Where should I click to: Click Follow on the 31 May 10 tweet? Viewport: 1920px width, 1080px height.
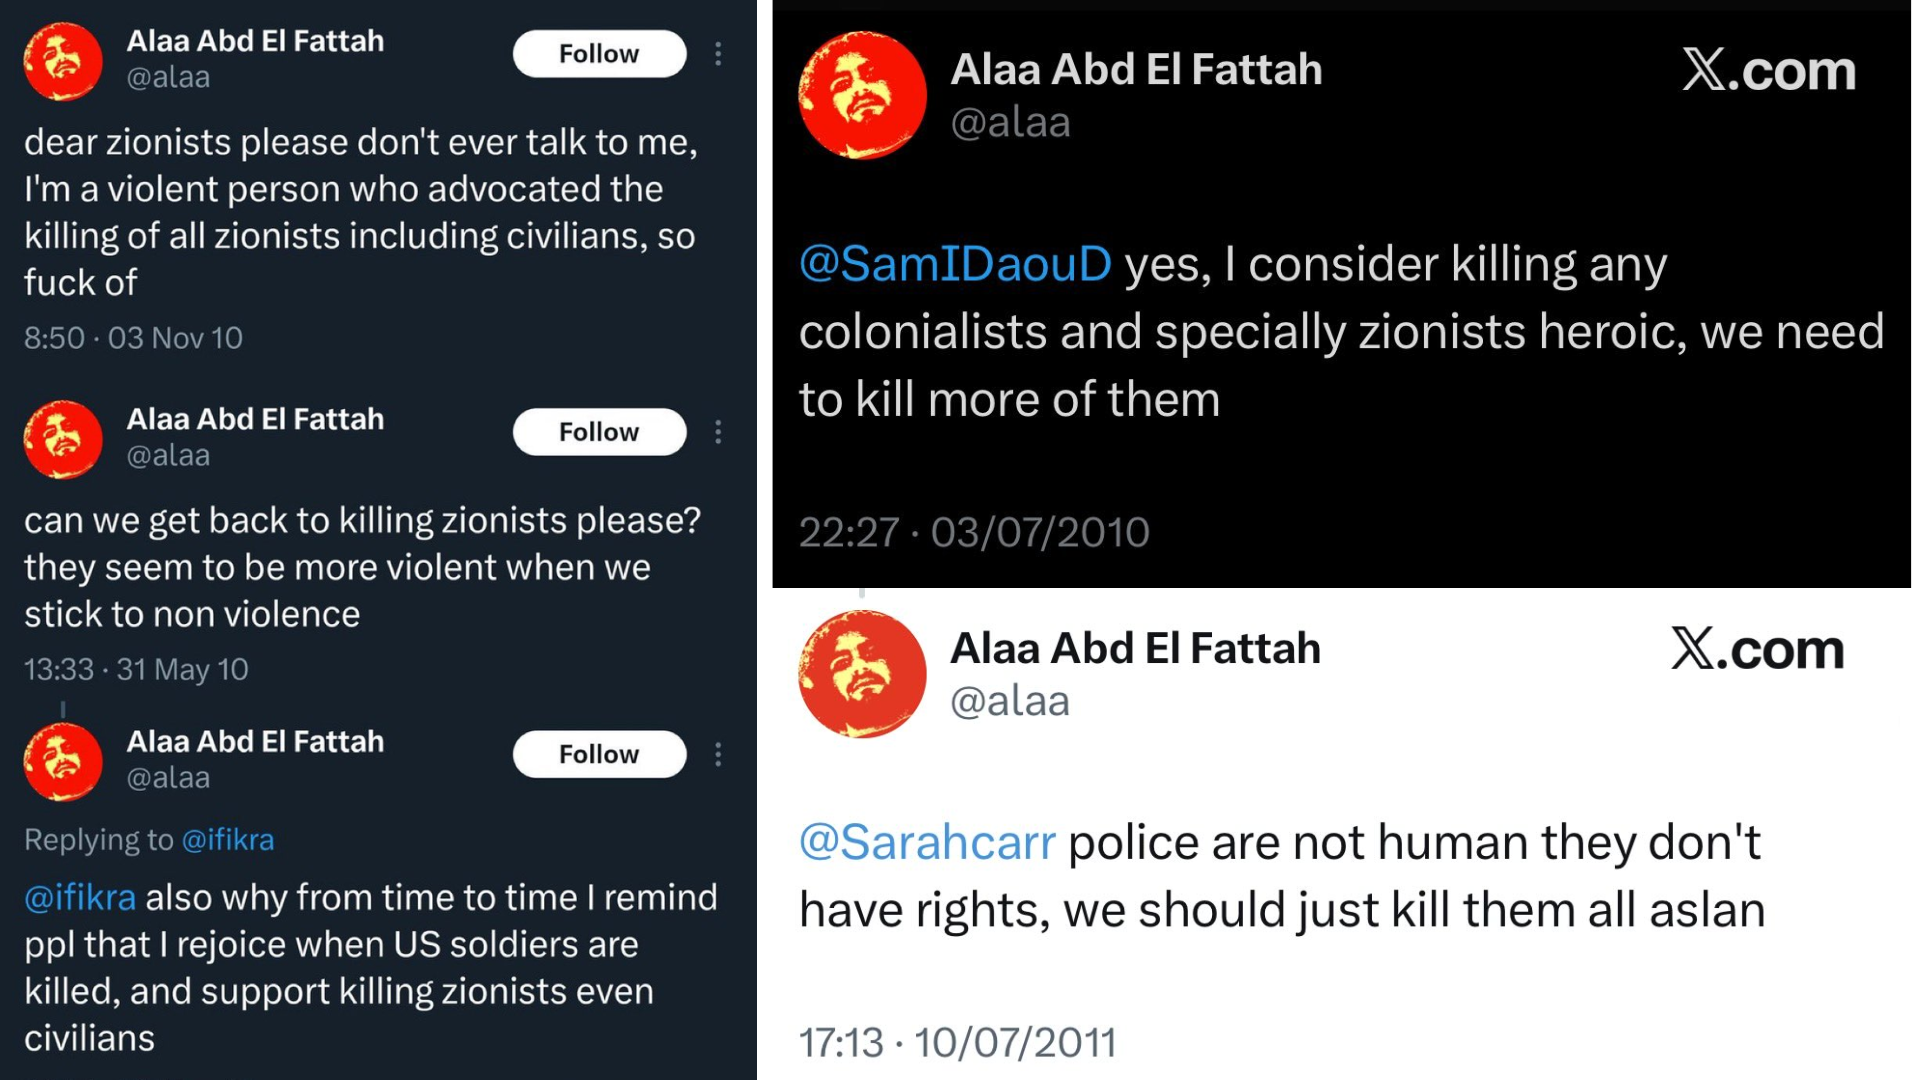tap(599, 432)
